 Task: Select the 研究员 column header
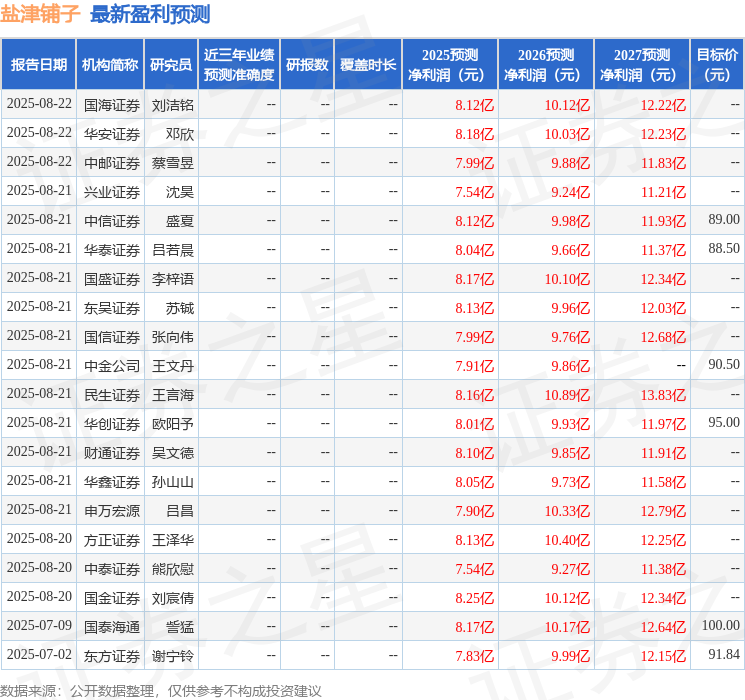pos(171,65)
